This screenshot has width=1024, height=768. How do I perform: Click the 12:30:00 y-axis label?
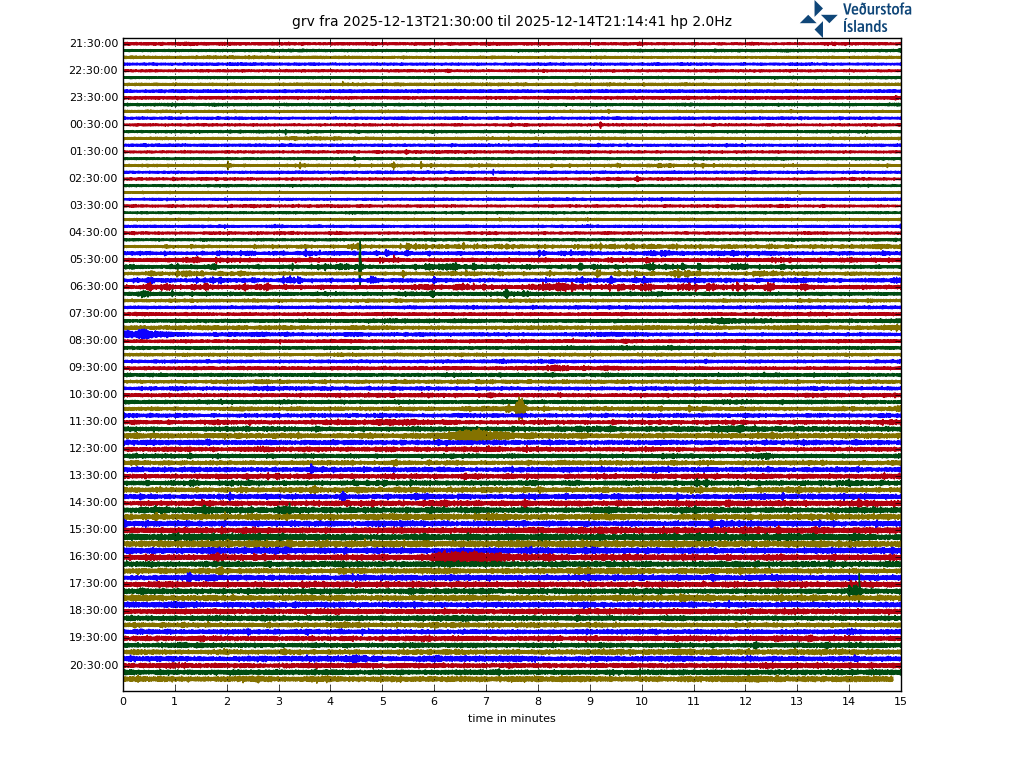pos(94,449)
